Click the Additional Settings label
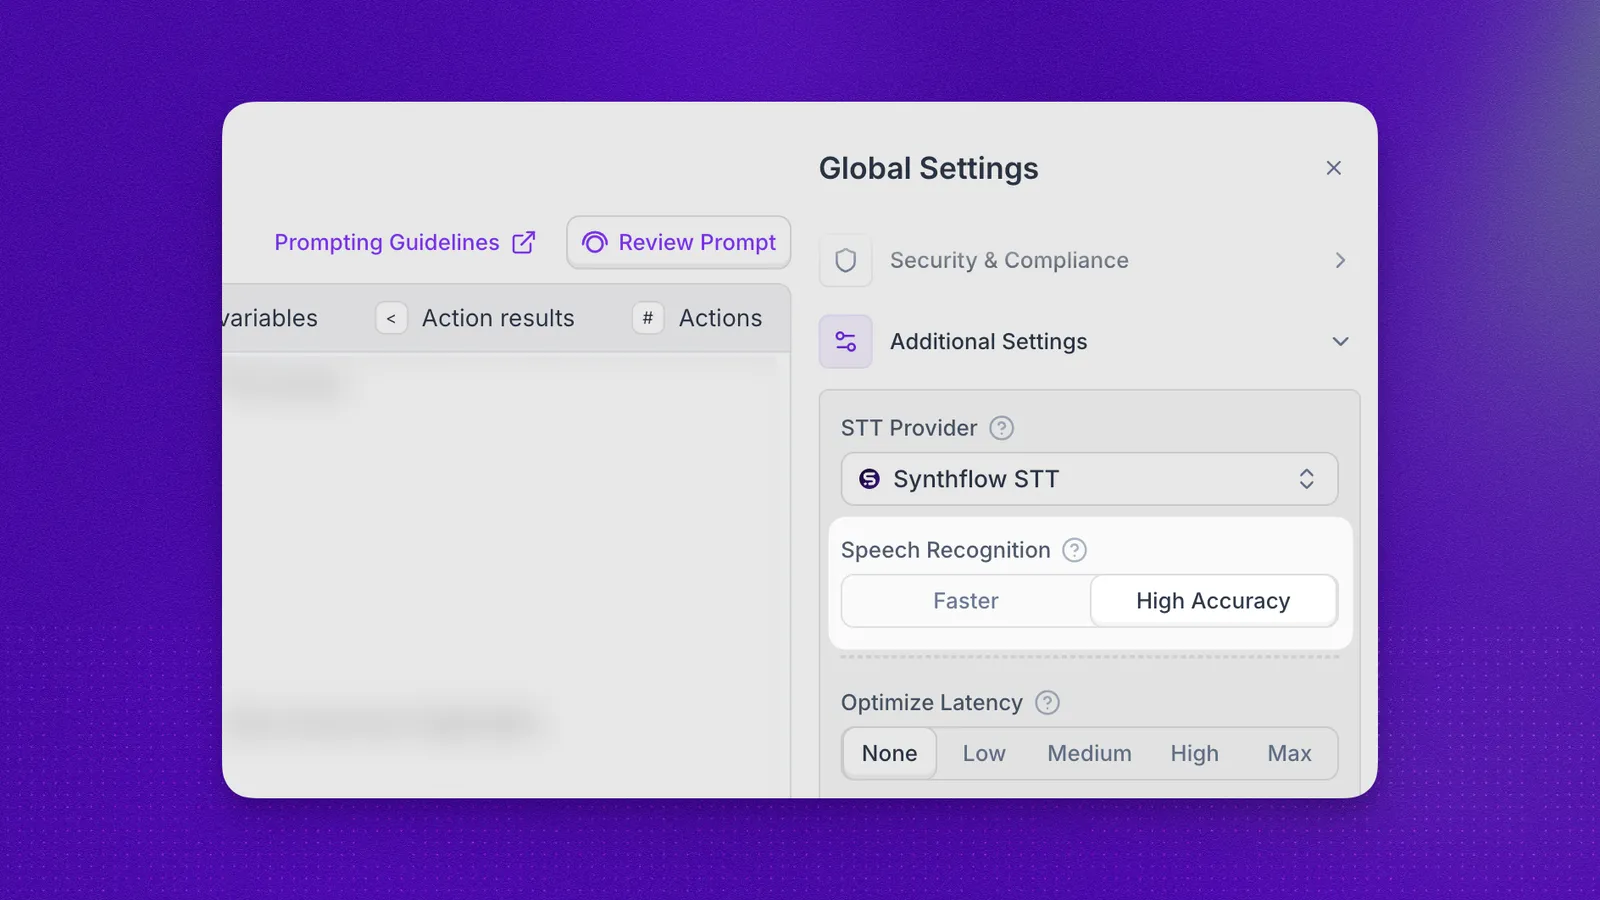This screenshot has width=1600, height=900. (988, 341)
